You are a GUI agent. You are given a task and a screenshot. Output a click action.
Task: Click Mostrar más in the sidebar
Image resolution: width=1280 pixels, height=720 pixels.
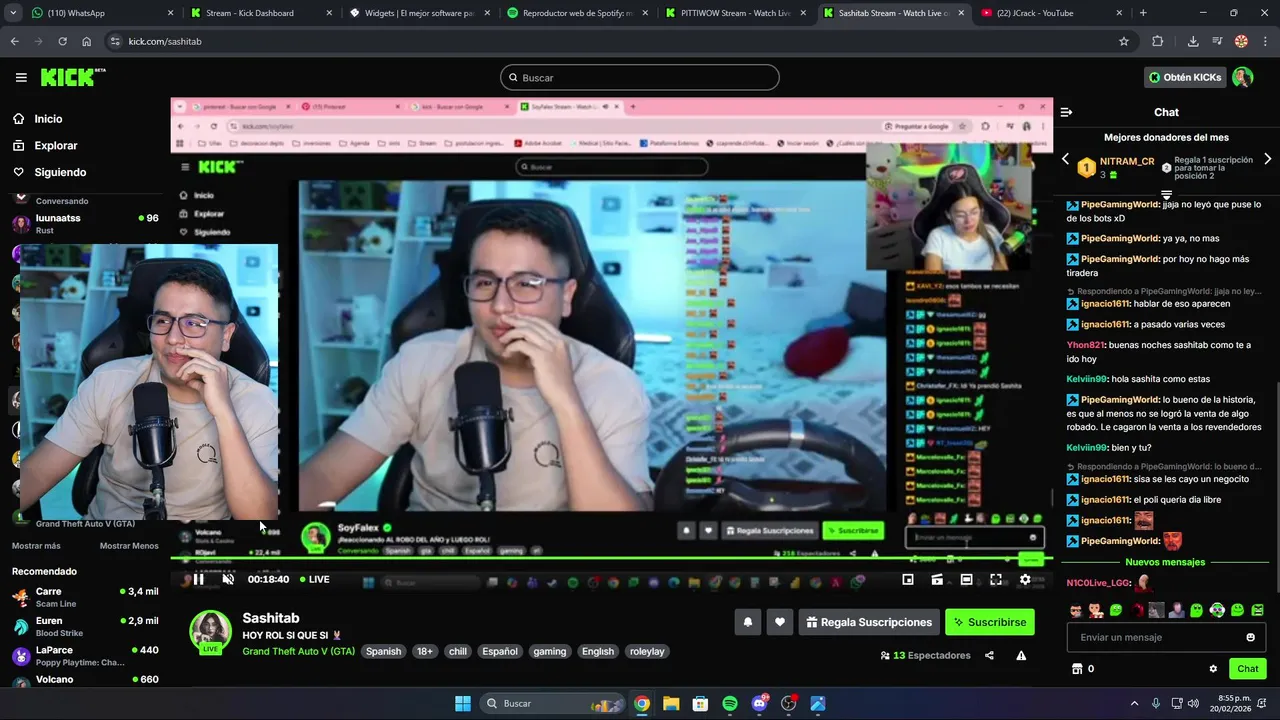coord(36,546)
